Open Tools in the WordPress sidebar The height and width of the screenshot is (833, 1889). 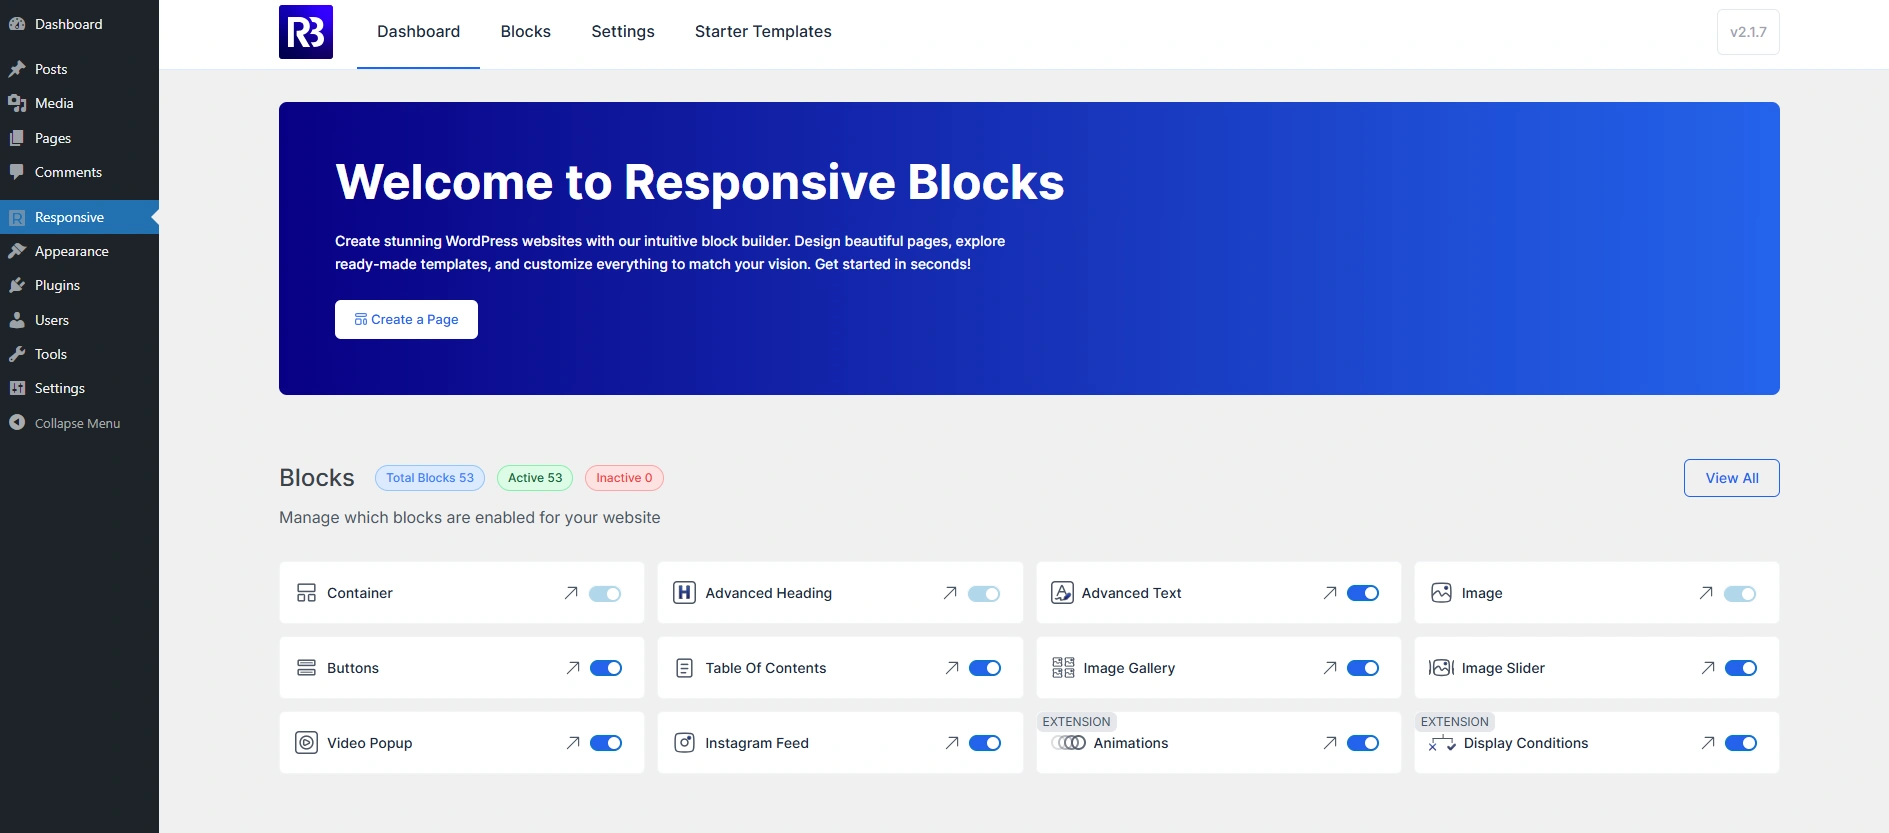79,354
